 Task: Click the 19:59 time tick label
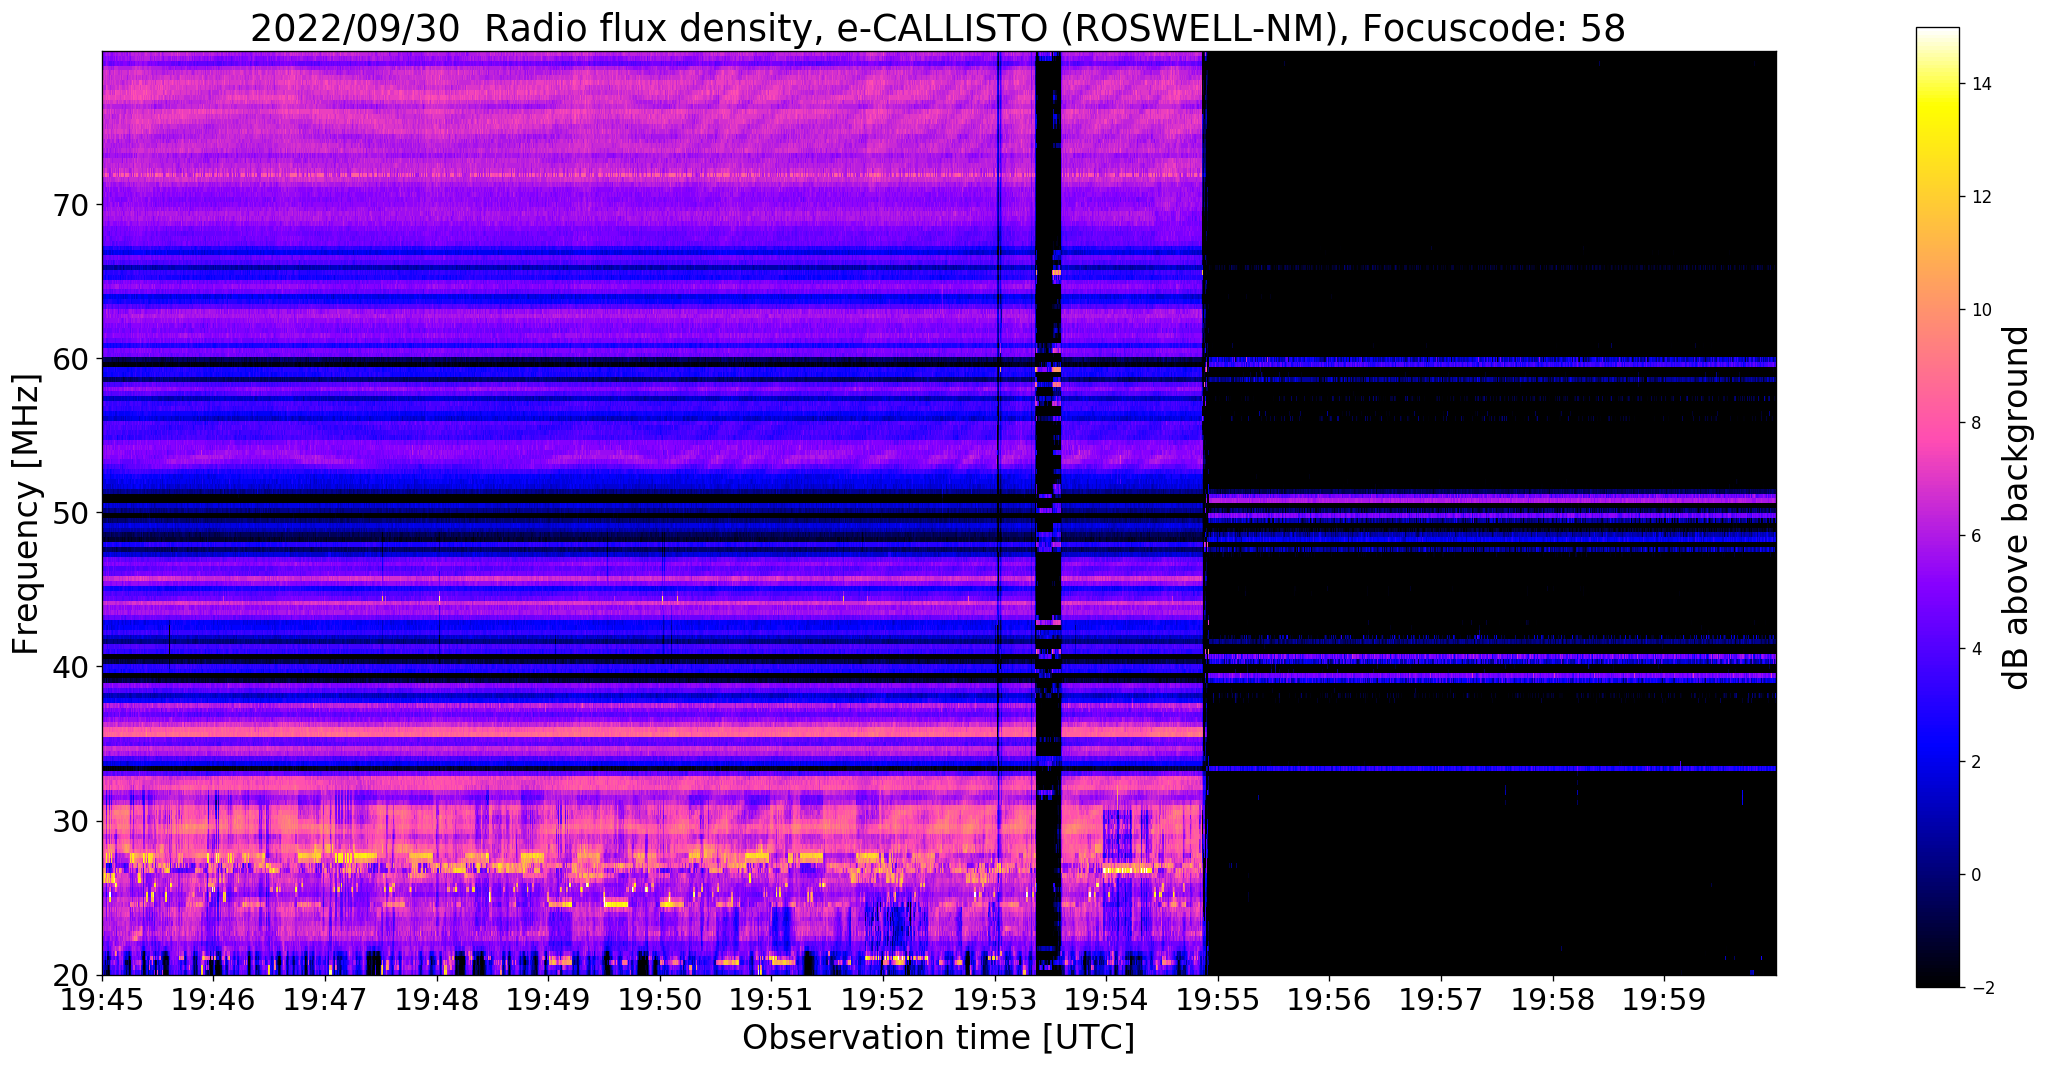coord(1665,999)
